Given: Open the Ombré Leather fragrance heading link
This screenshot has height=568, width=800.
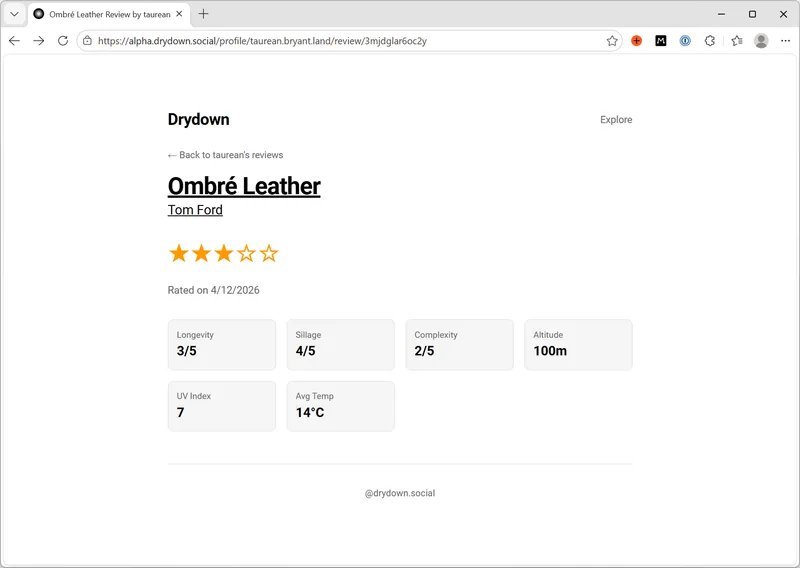Looking at the screenshot, I should [x=244, y=186].
